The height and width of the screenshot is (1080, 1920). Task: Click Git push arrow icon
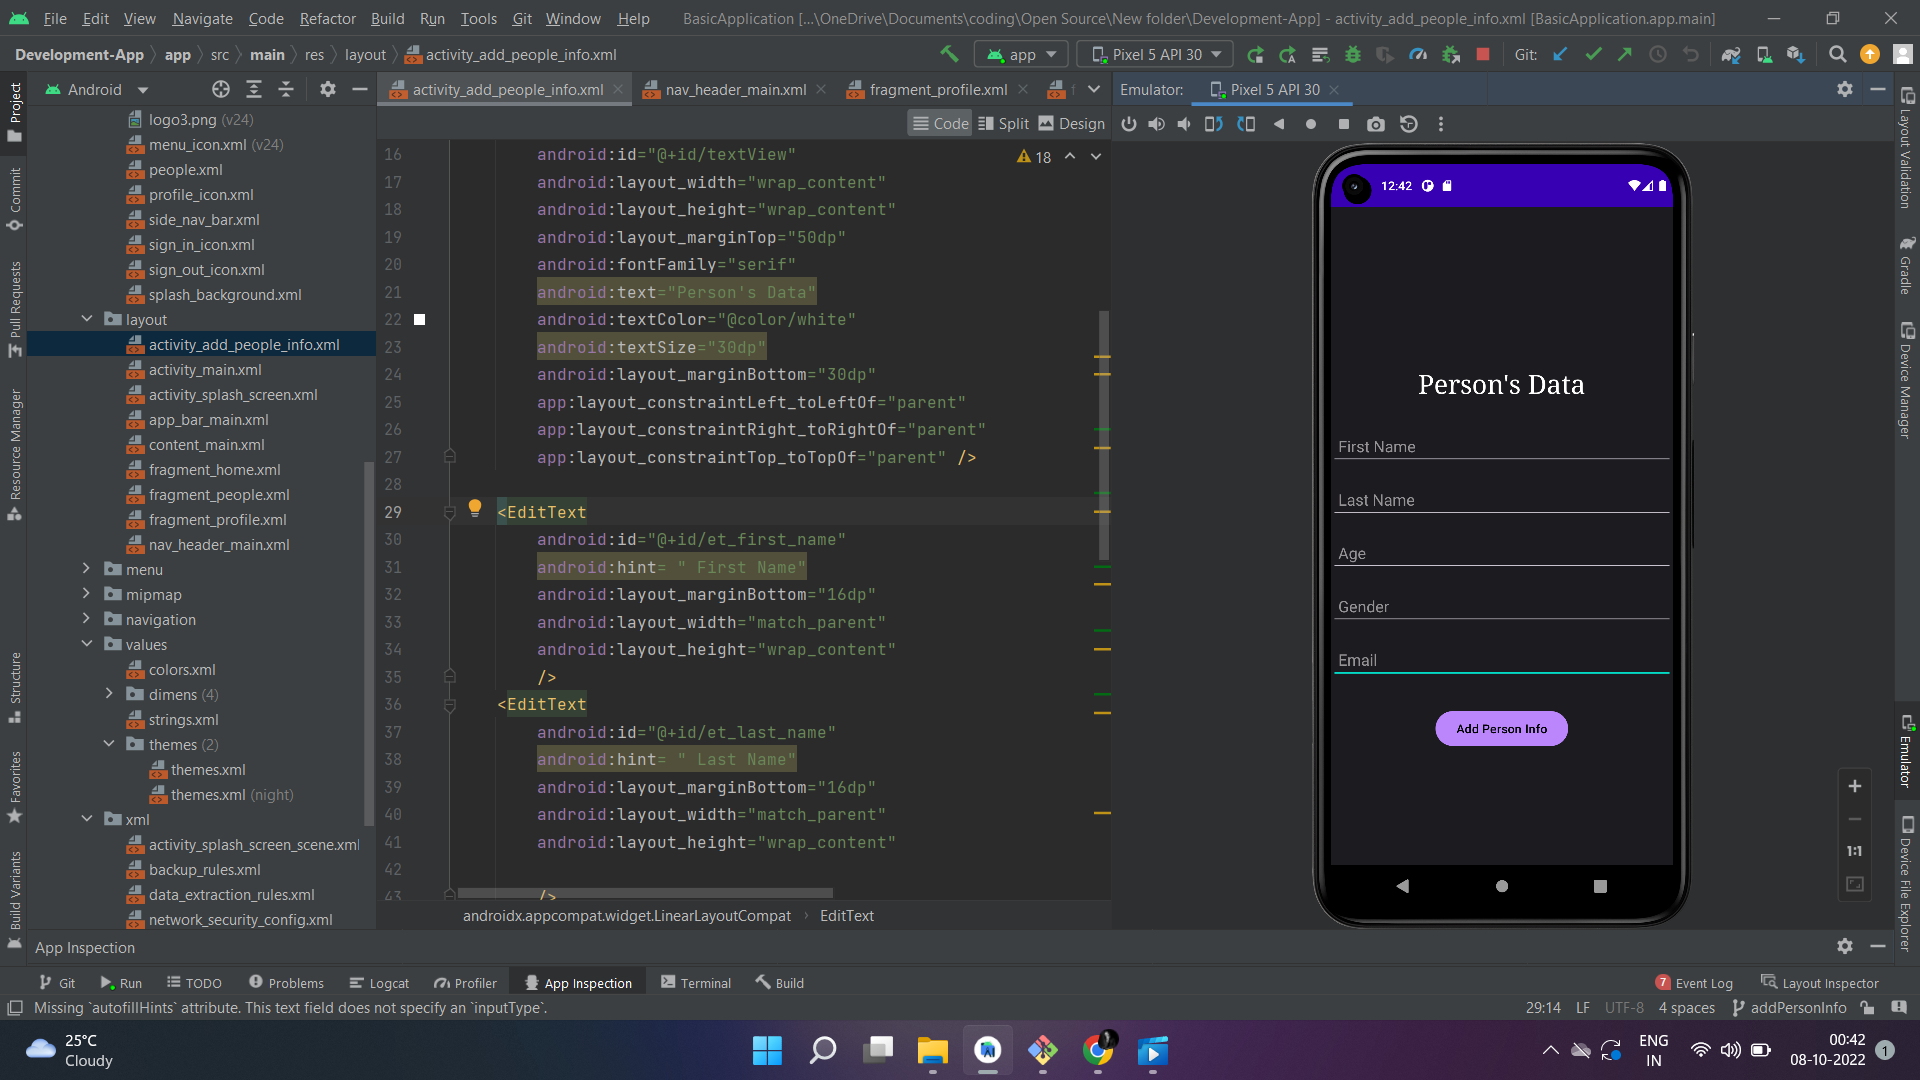(x=1625, y=54)
